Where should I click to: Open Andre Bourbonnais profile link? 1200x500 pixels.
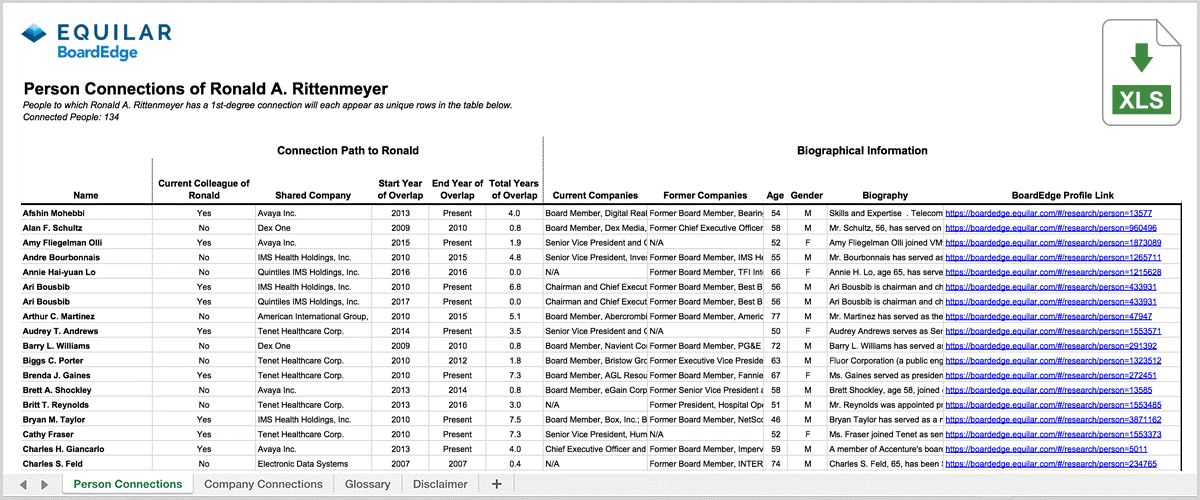click(1053, 257)
